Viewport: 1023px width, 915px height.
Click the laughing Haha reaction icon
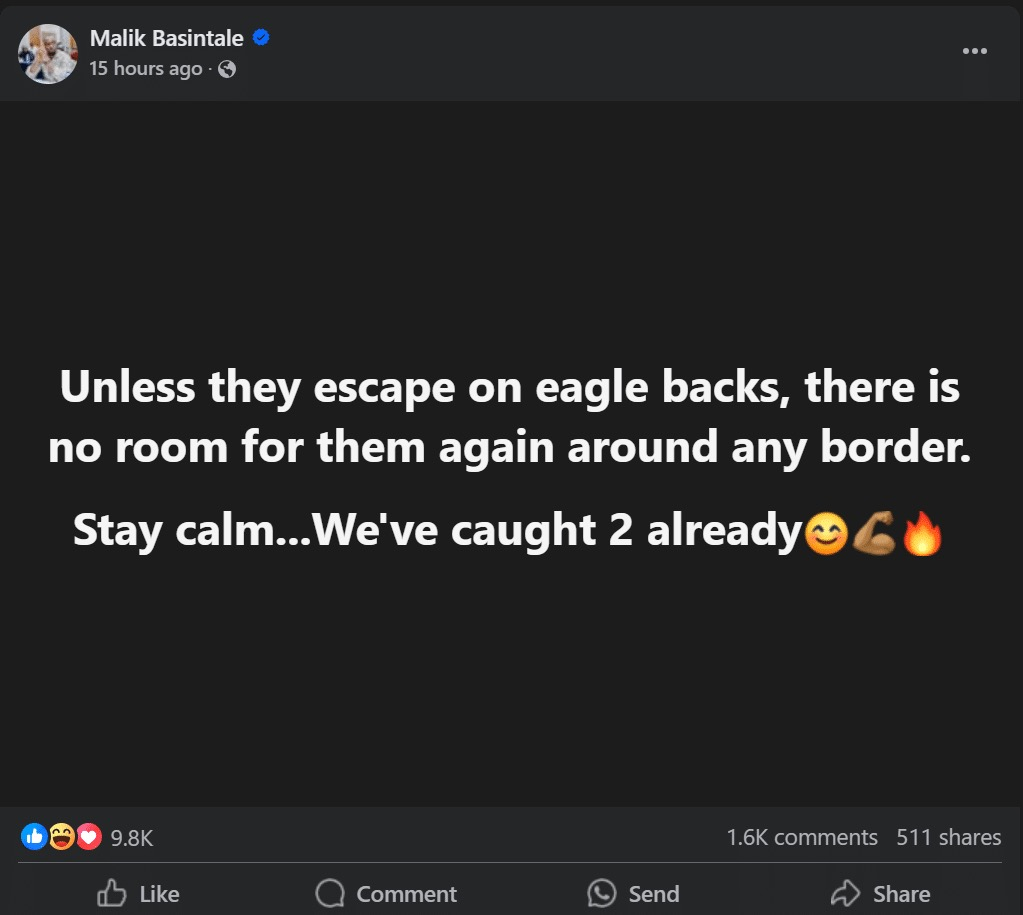(x=61, y=837)
